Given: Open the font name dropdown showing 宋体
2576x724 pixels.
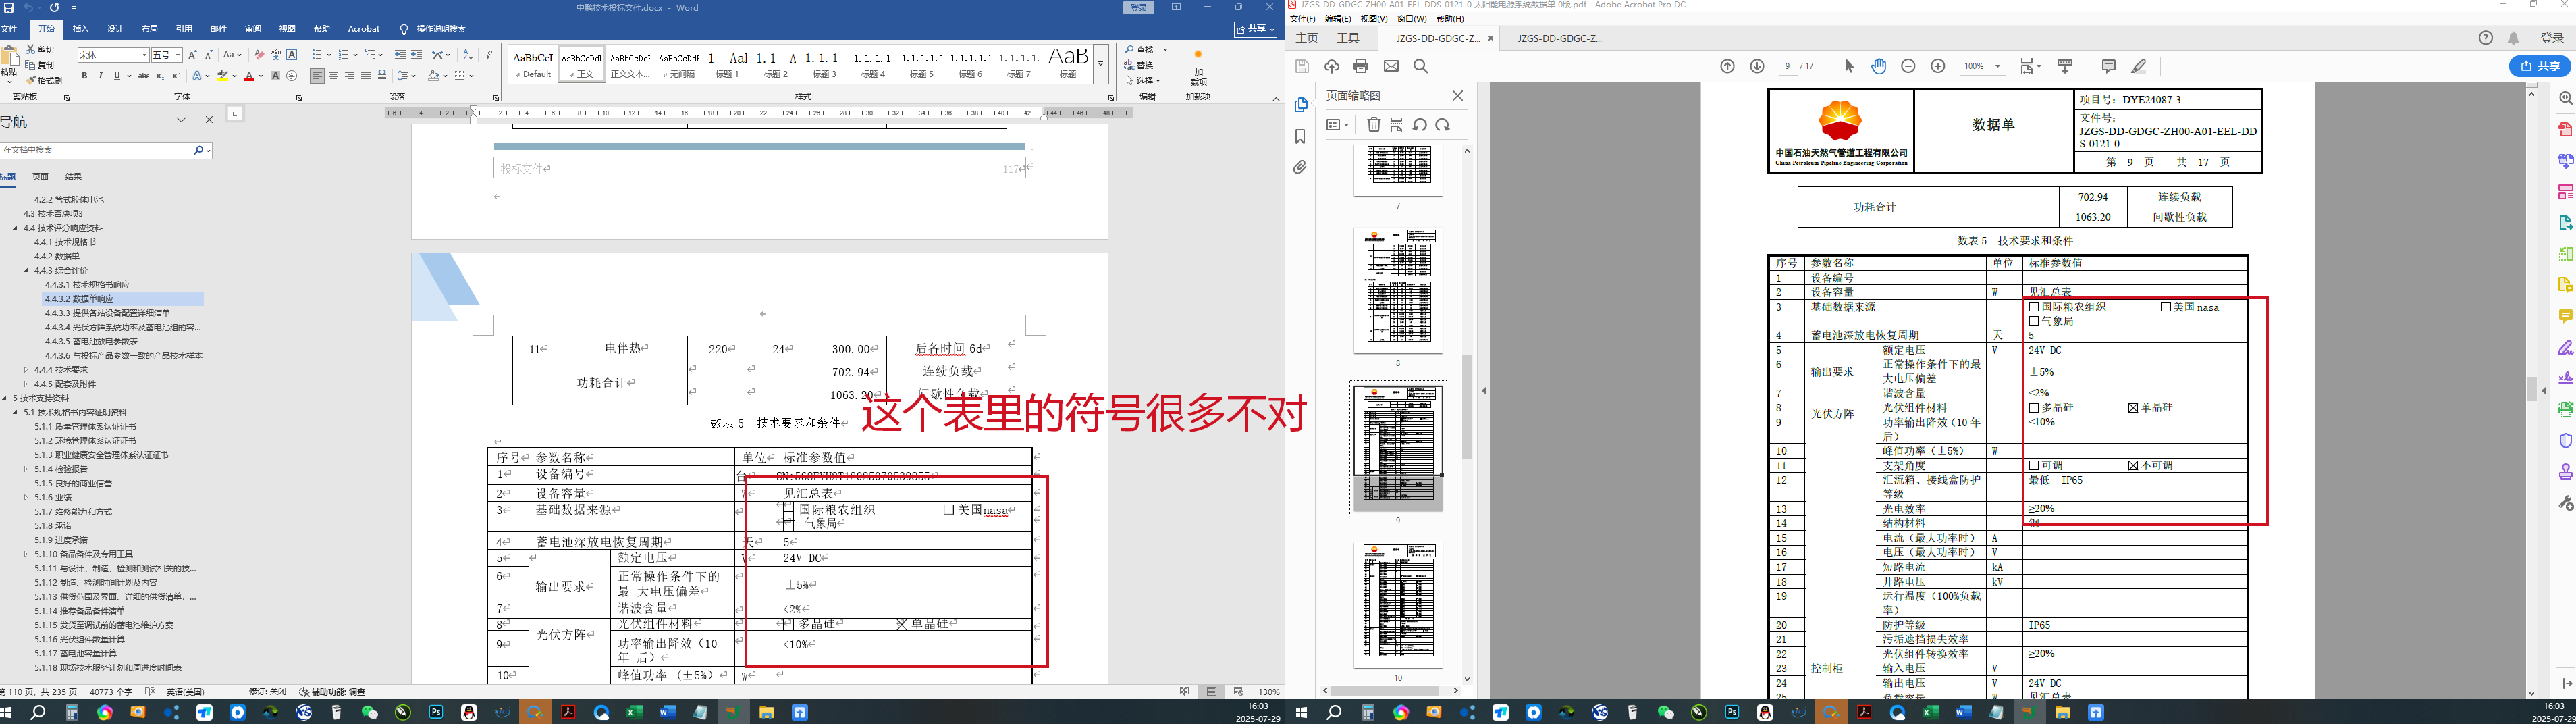Looking at the screenshot, I should [145, 55].
